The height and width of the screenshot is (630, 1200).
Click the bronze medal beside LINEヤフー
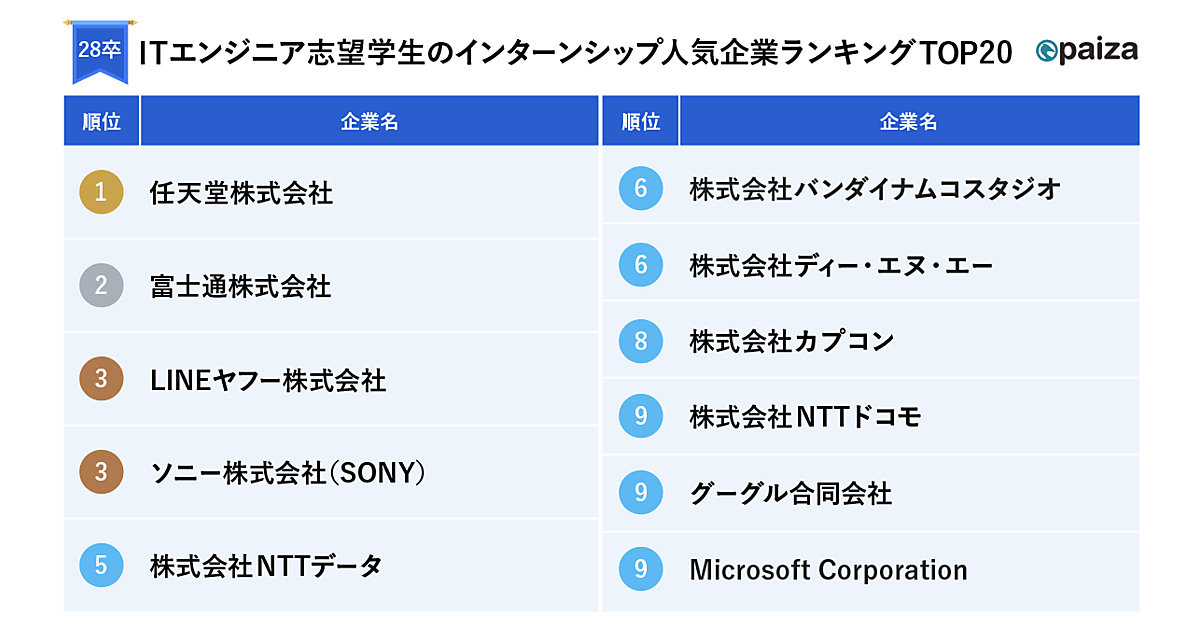[x=101, y=380]
